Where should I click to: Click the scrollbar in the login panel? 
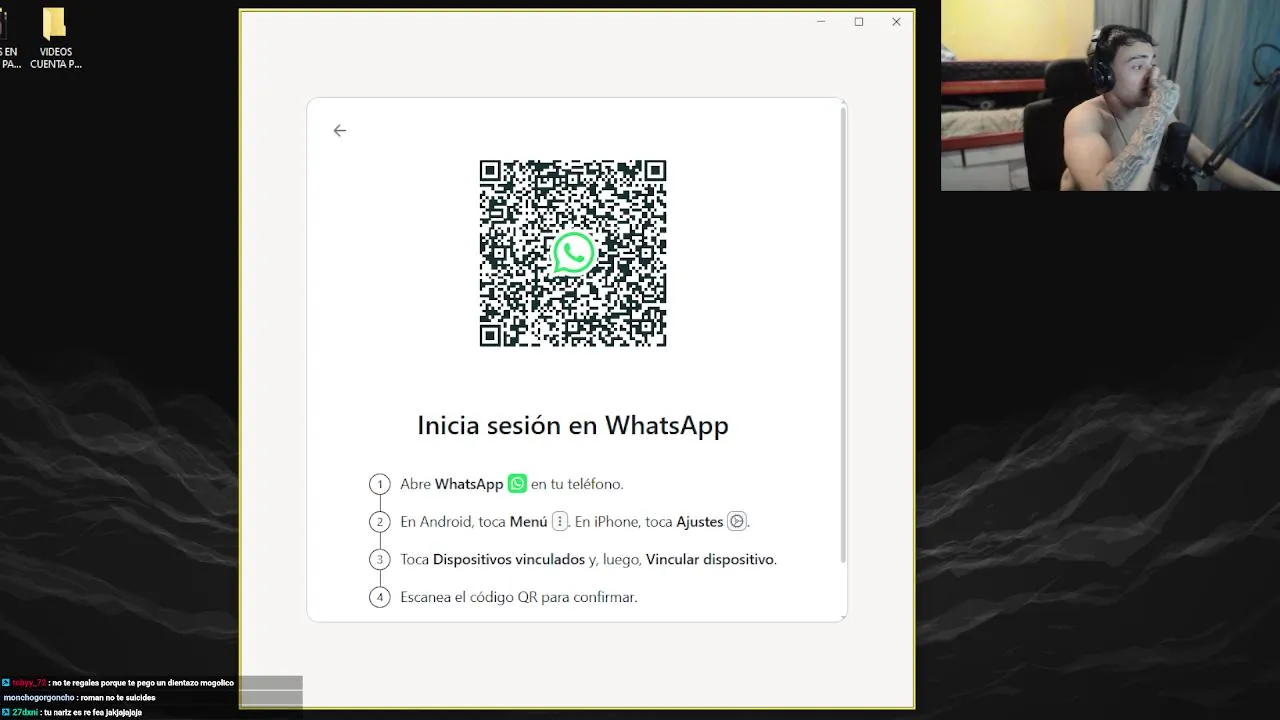pos(843,335)
